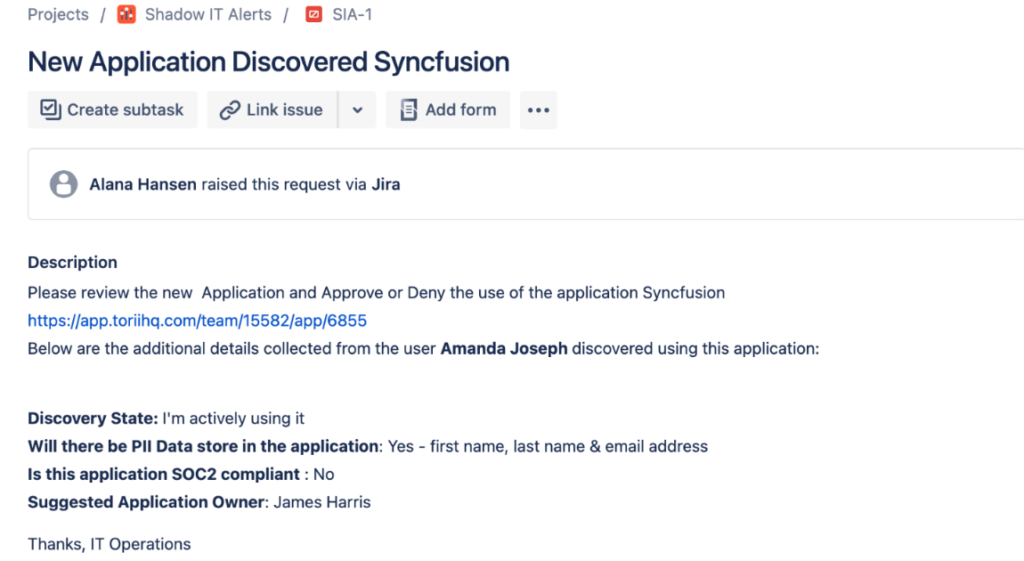Click the Link issue button

coord(272,110)
